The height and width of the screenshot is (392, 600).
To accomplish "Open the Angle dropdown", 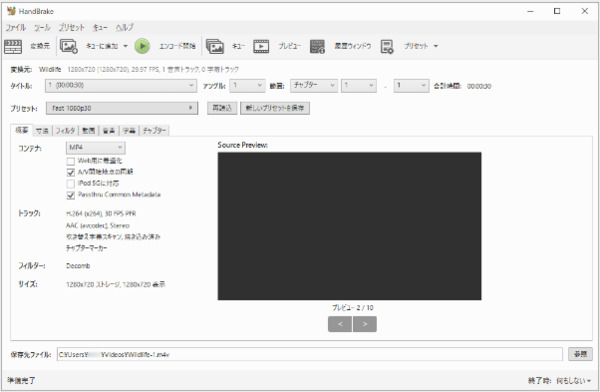I will 247,86.
